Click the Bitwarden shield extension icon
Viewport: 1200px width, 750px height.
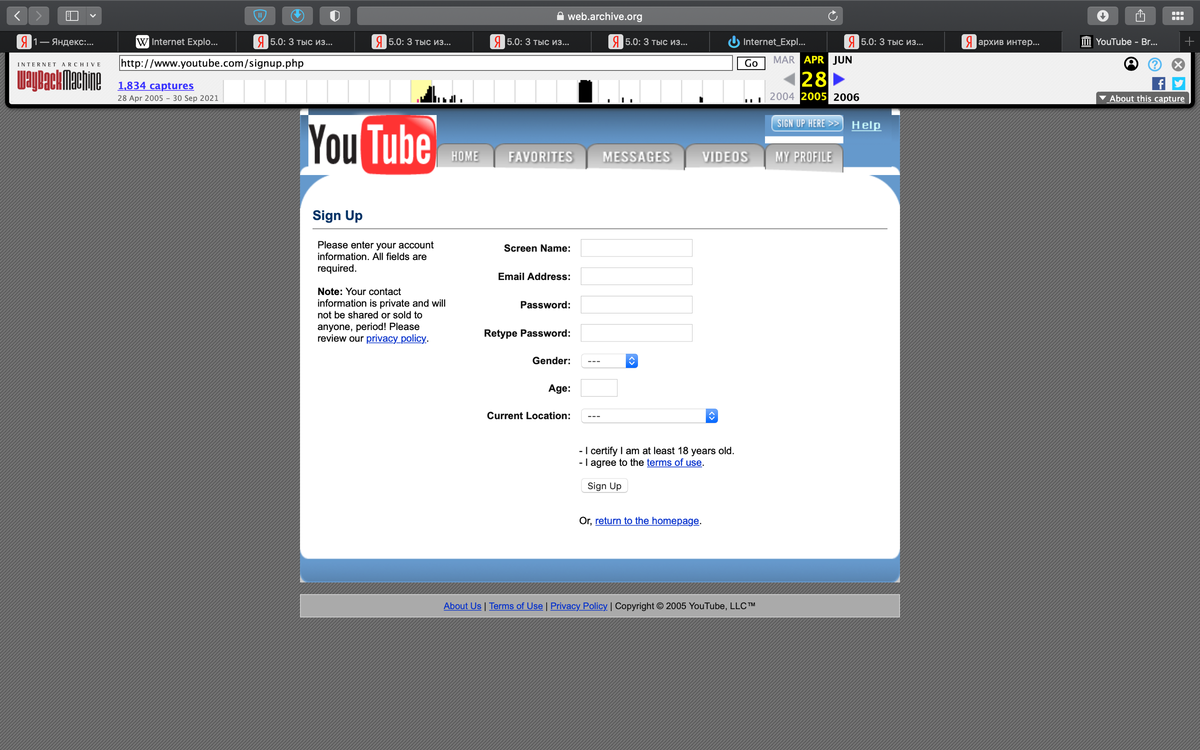pyautogui.click(x=260, y=16)
